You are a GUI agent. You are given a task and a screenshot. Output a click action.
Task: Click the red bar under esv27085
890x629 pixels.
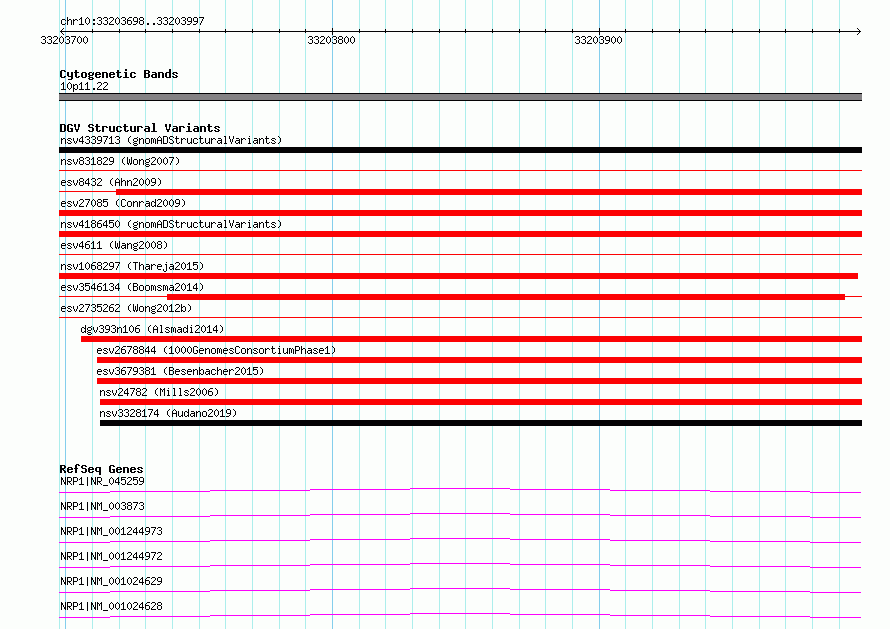[x=460, y=213]
